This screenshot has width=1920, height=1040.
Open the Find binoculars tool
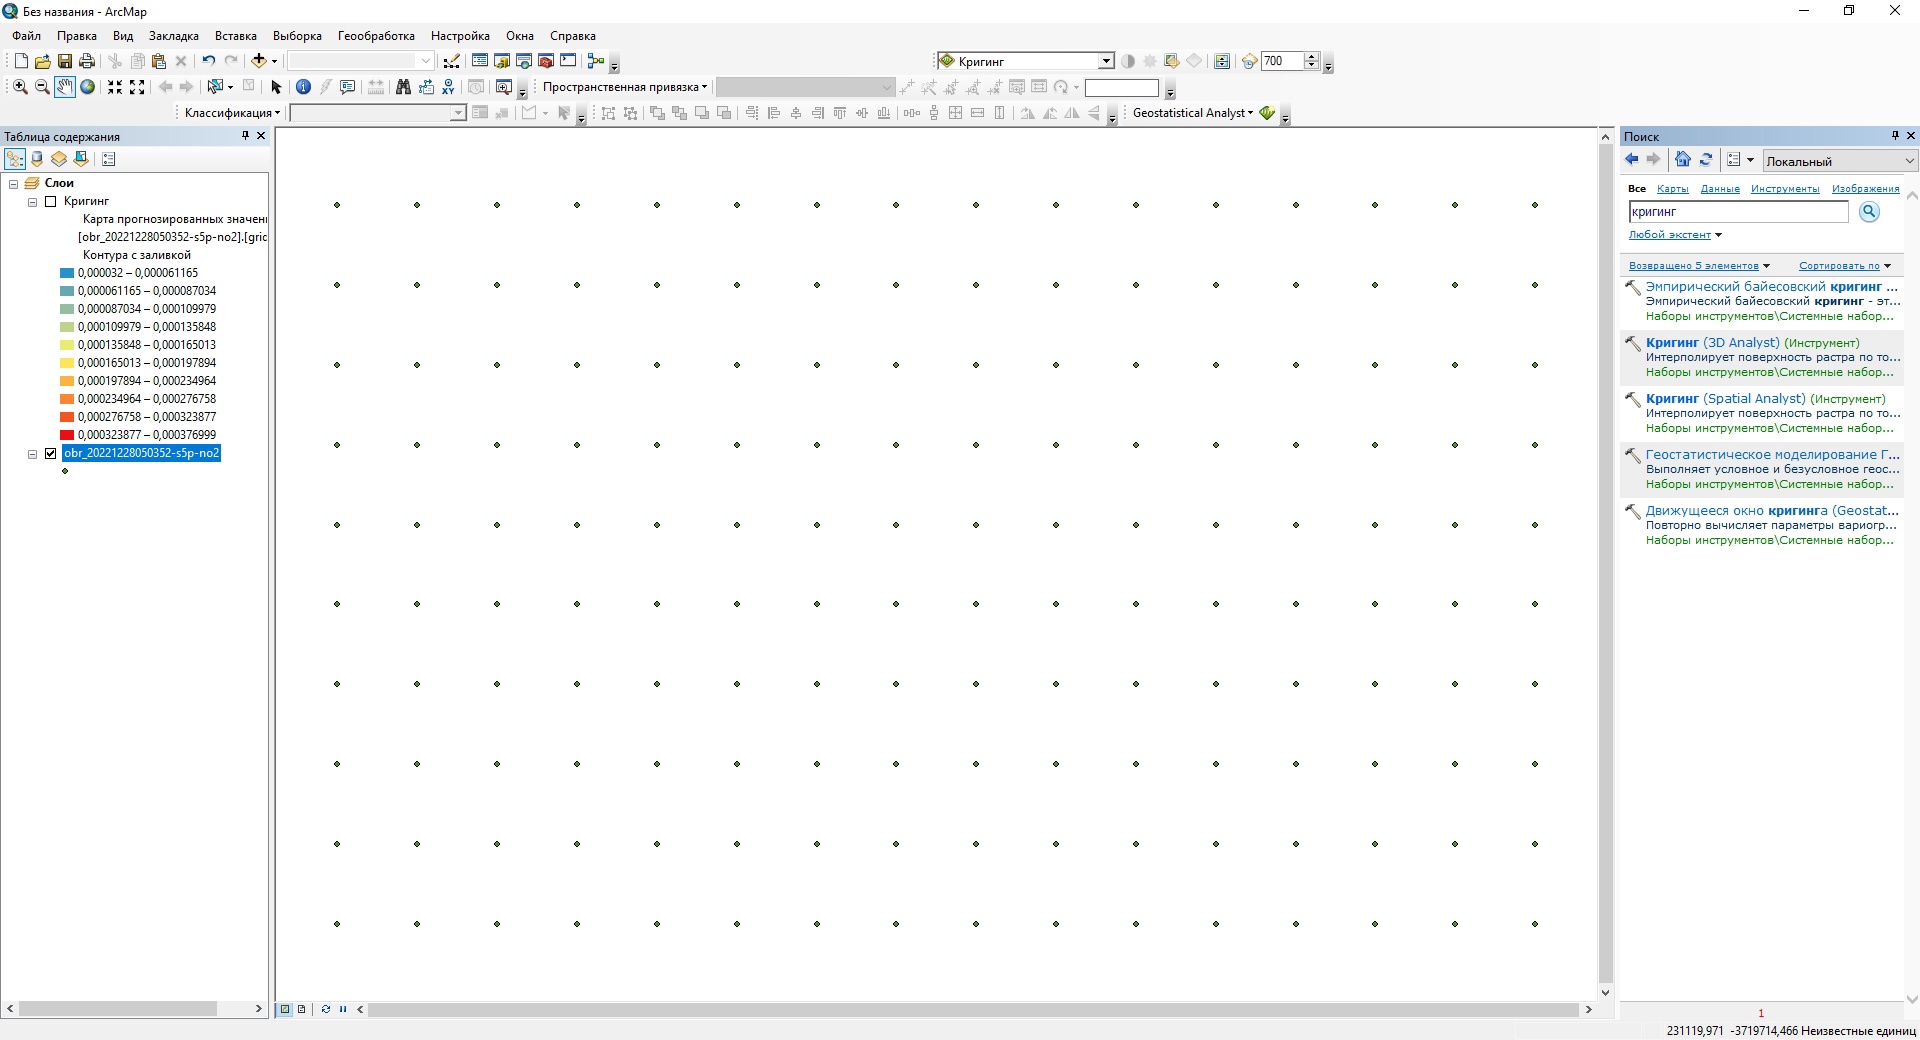coord(403,87)
